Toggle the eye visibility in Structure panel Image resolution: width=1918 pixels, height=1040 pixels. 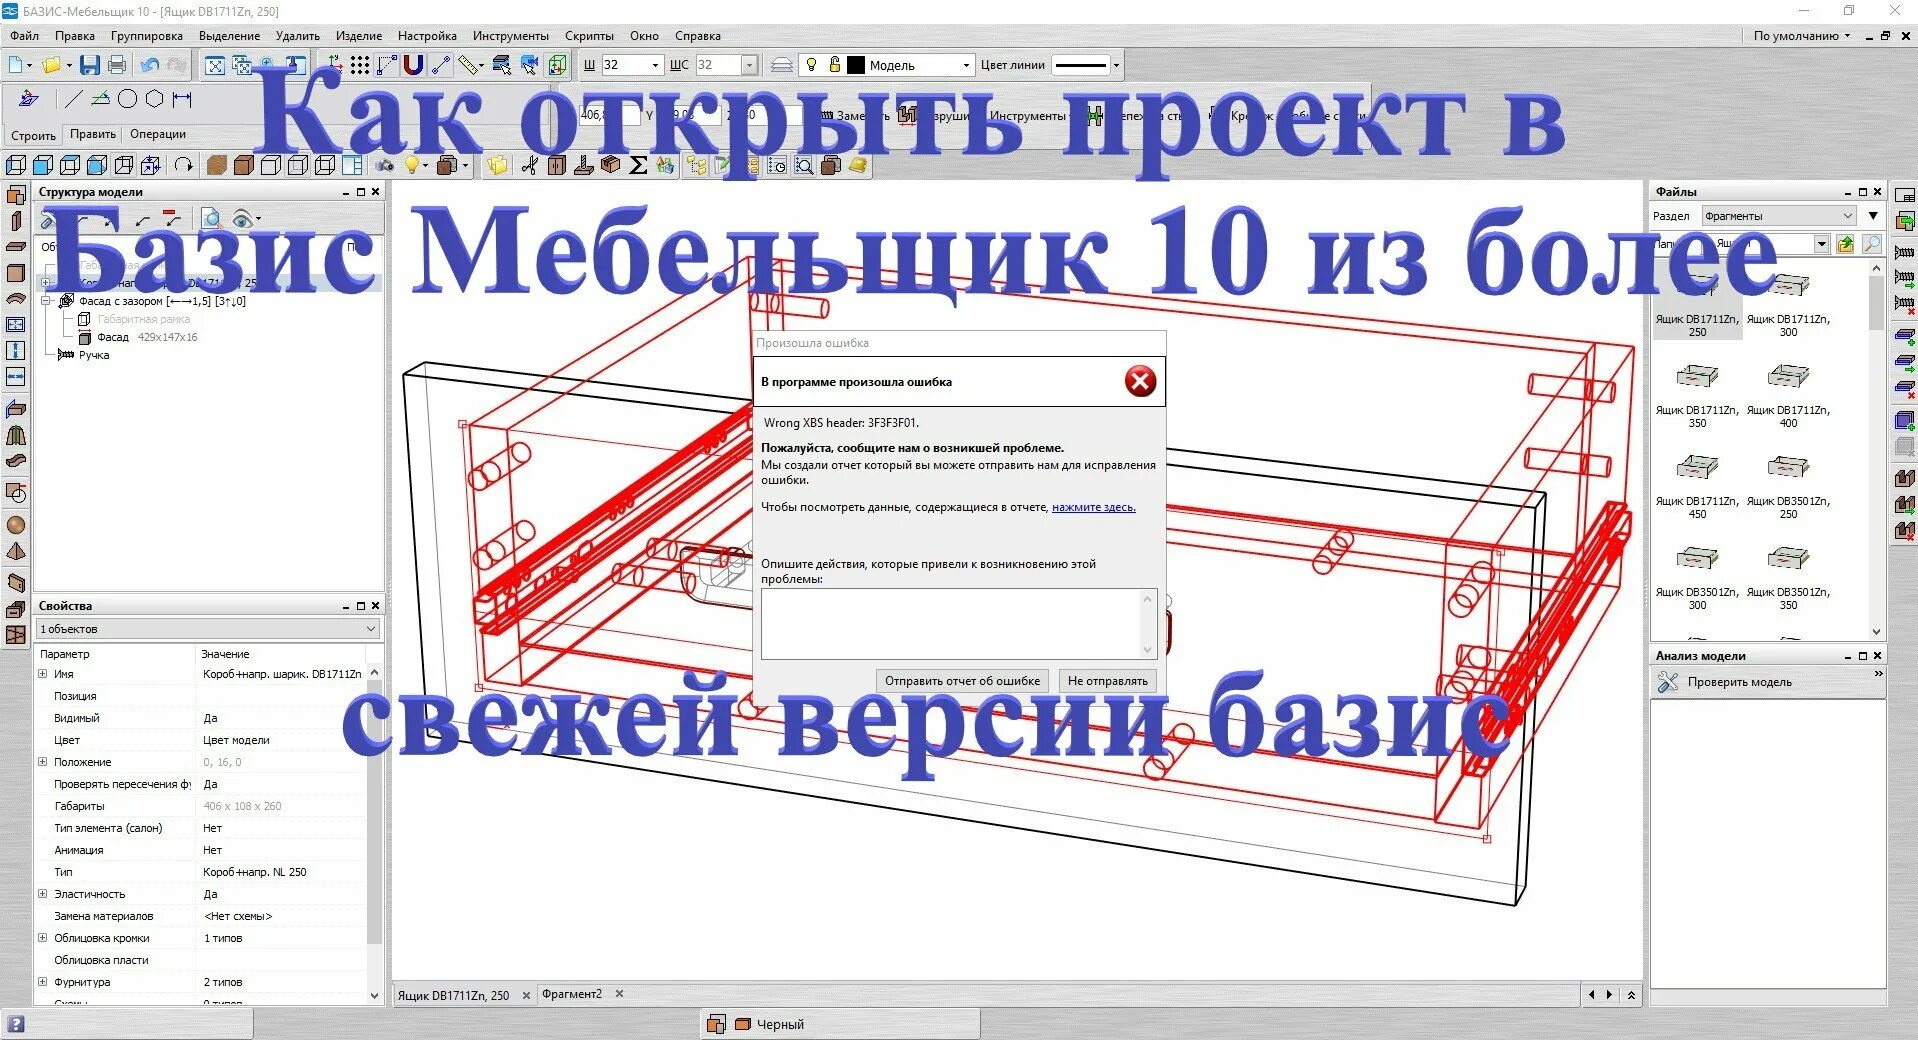[241, 218]
